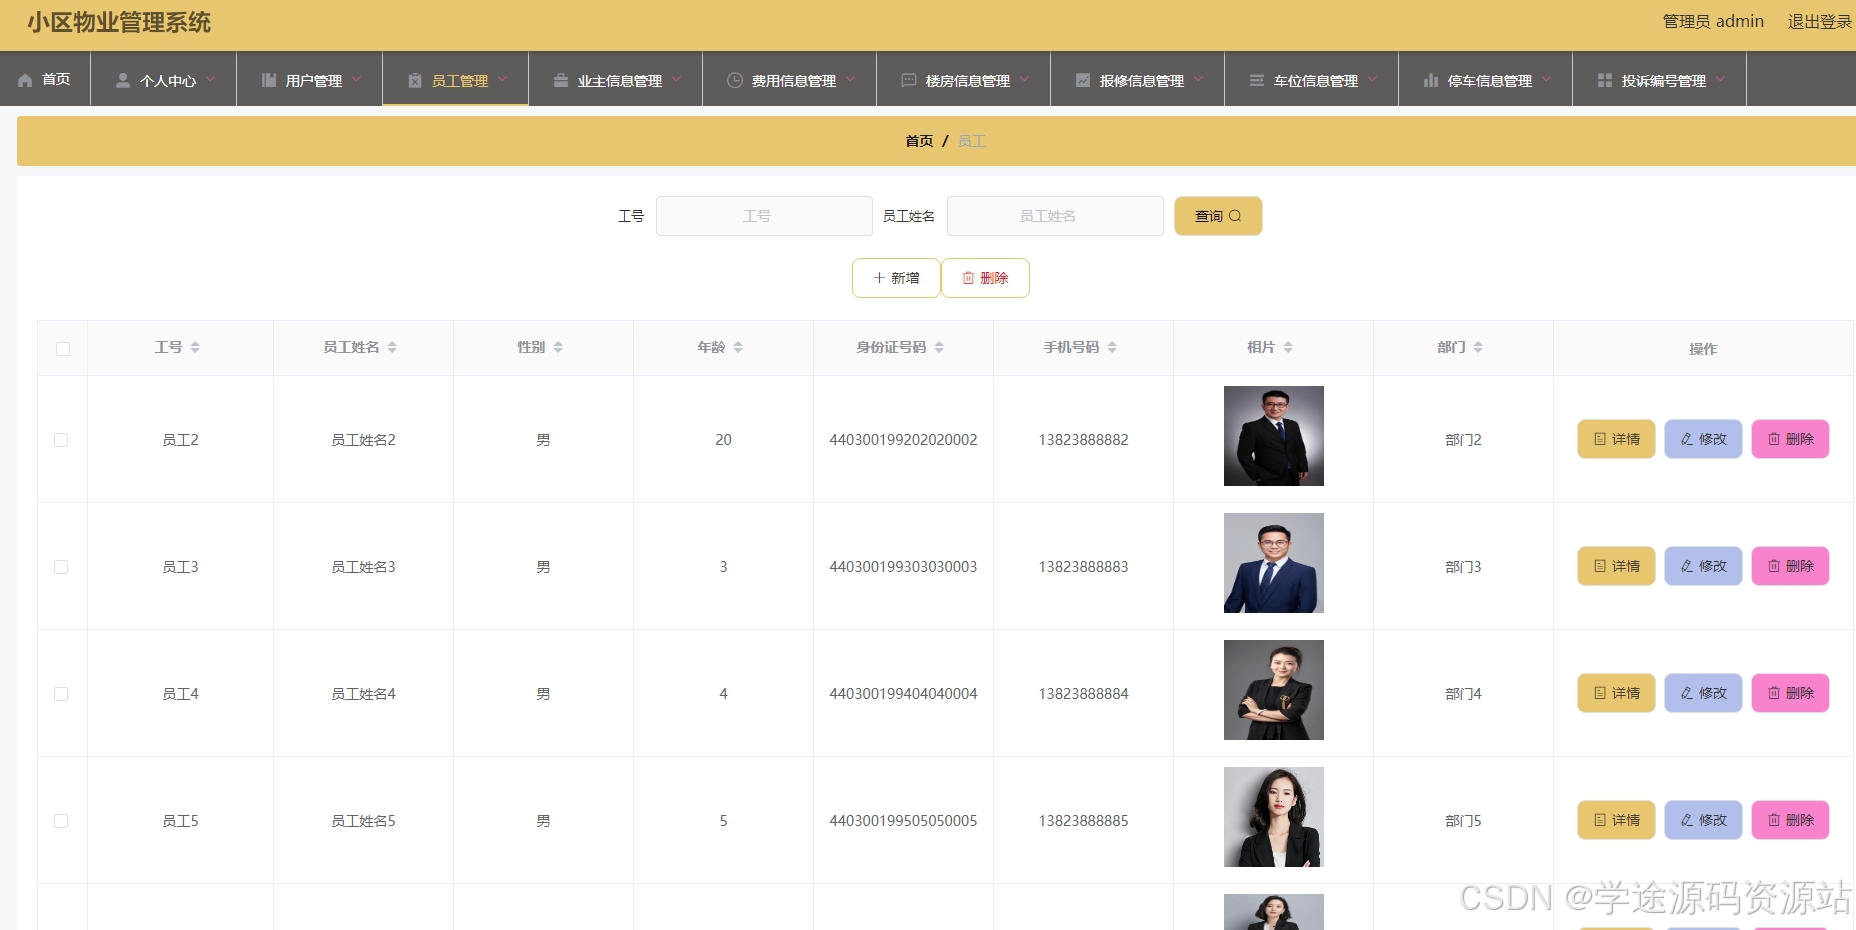The height and width of the screenshot is (930, 1856).
Task: Click the 工号 search input field
Action: tap(764, 216)
